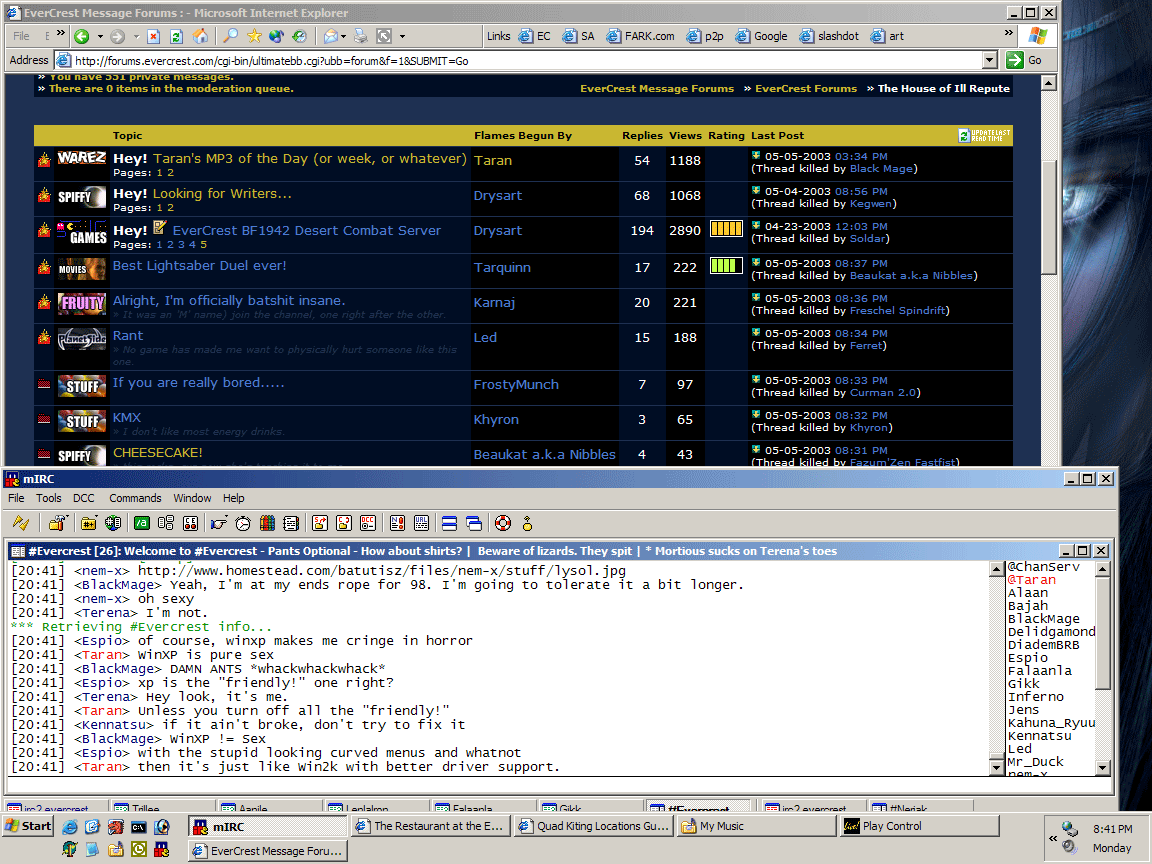Switch to Play Control taskbar button
The width and height of the screenshot is (1152, 864).
pos(920,826)
